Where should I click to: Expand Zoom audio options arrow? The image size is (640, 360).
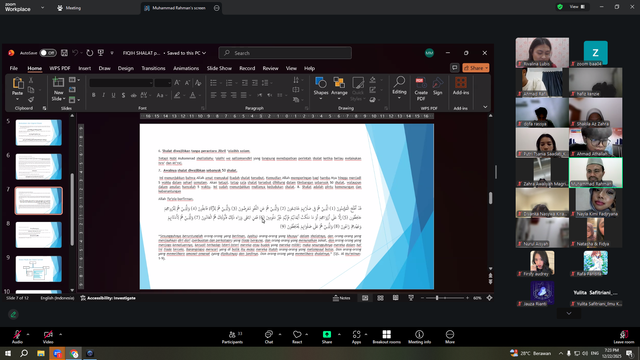pyautogui.click(x=28, y=334)
